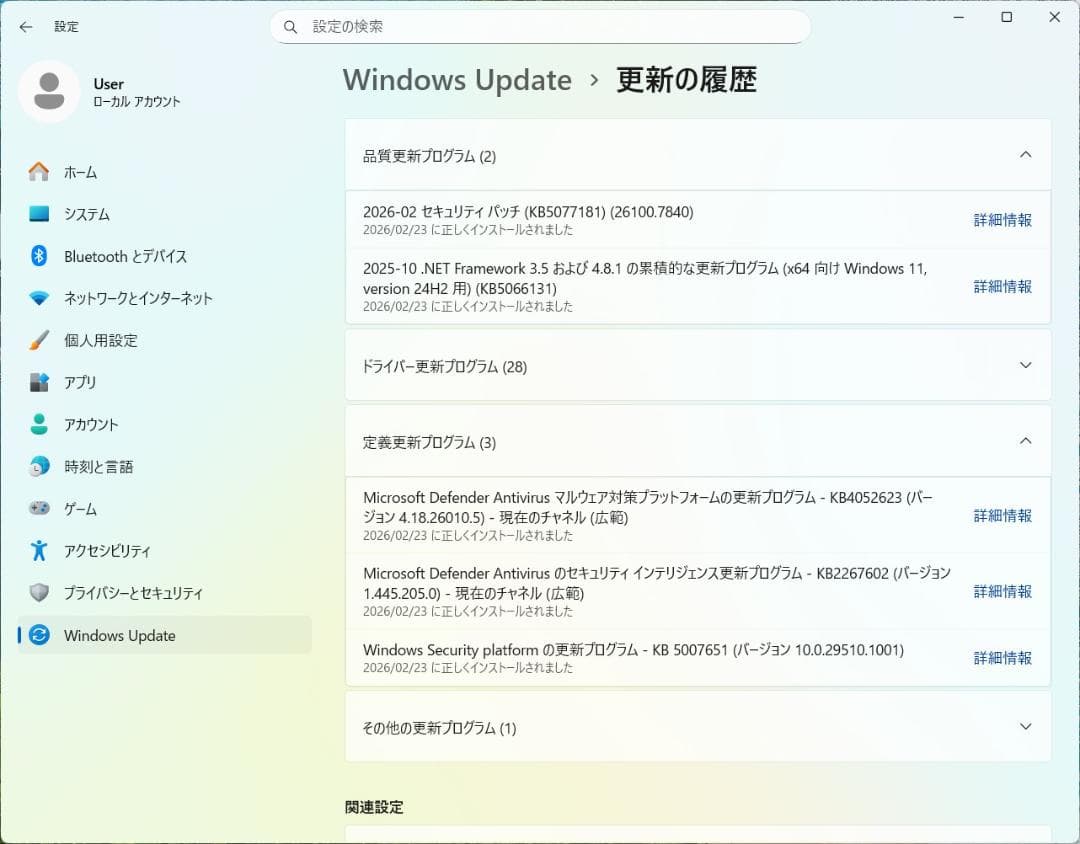The image size is (1080, 844).
Task: Collapse the 定義更新プログラム section chevron
Action: pyautogui.click(x=1026, y=441)
